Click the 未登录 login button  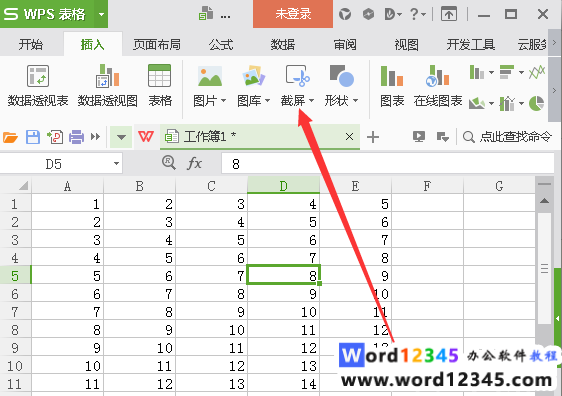(293, 14)
